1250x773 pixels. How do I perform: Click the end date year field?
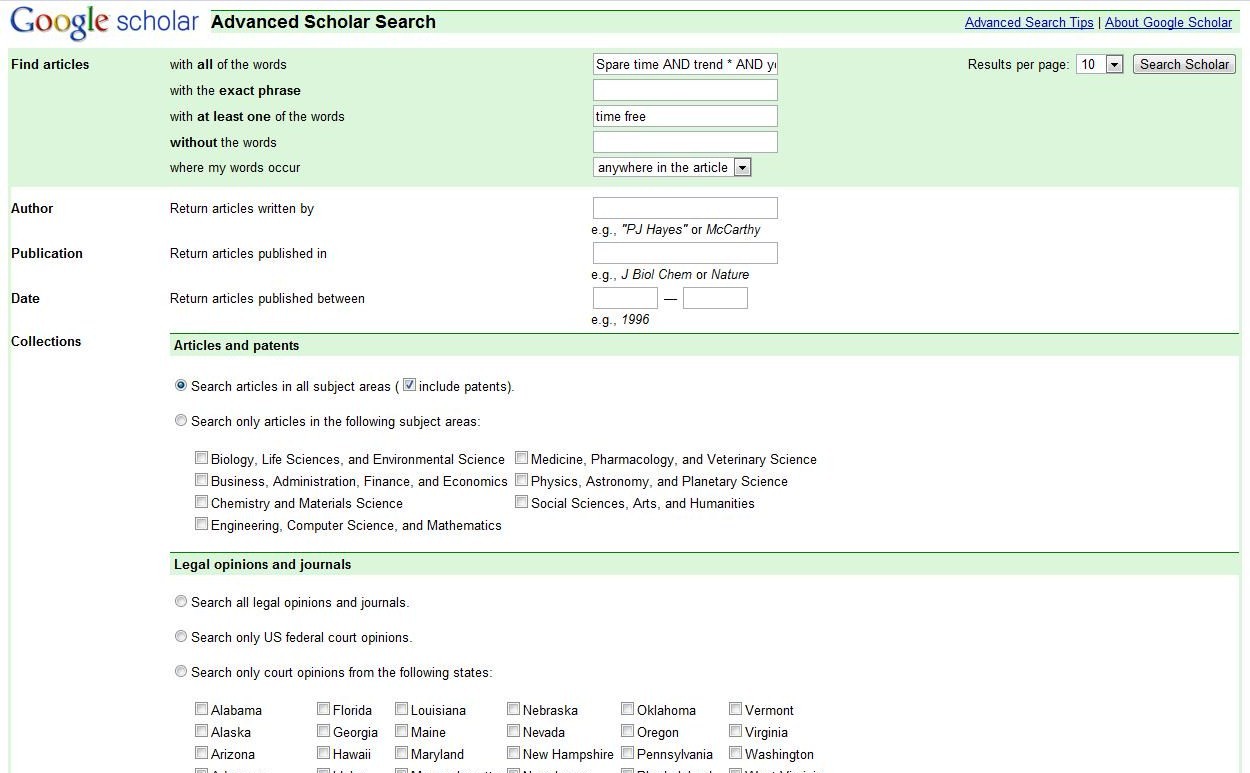coord(715,298)
